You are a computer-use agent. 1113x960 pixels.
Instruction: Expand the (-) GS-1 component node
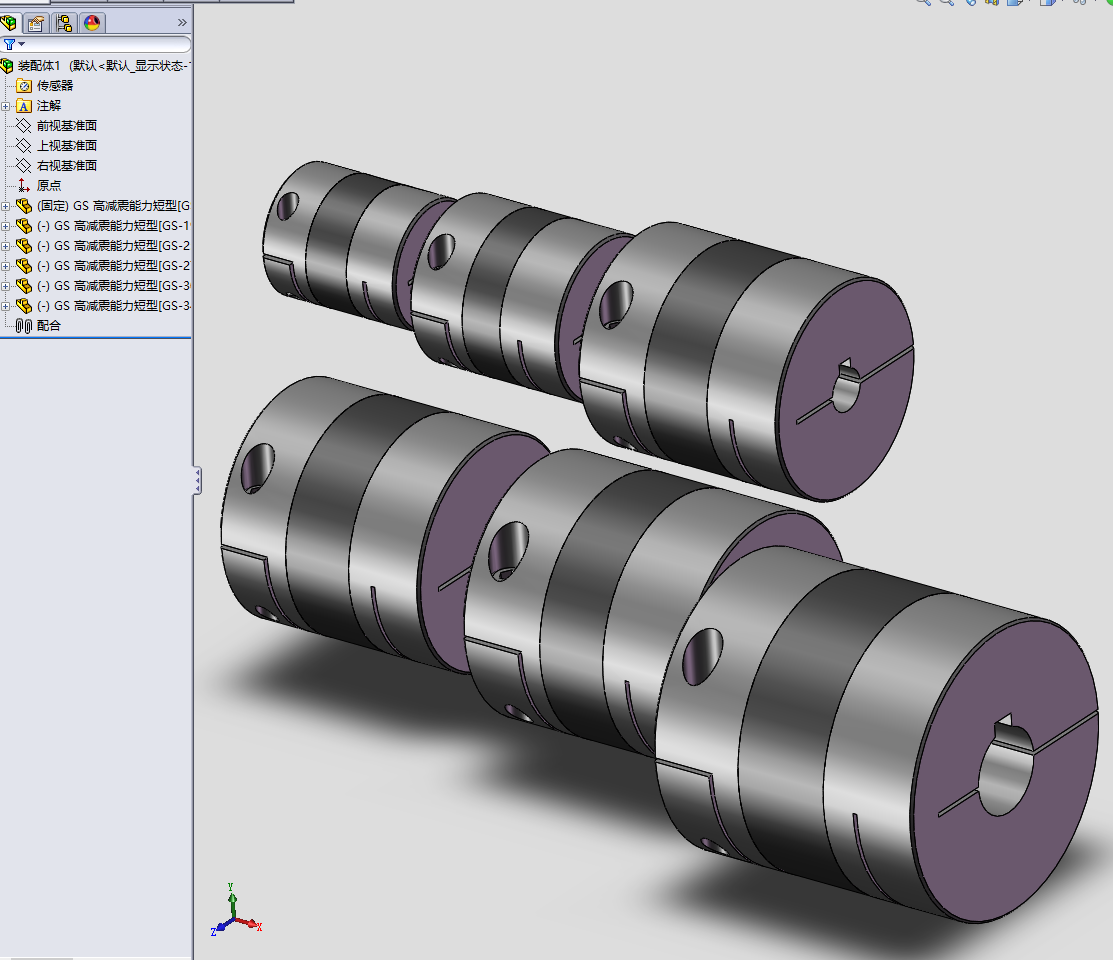[6, 226]
